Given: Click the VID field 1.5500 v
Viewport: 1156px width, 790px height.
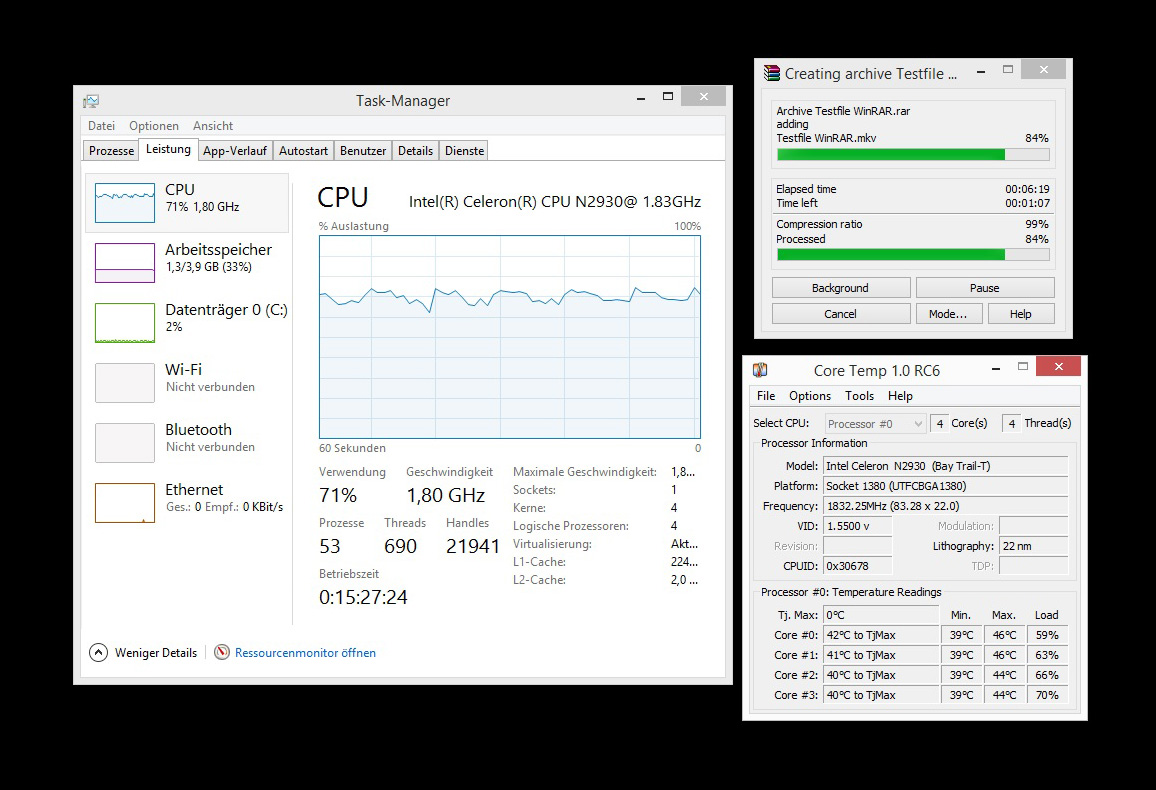Looking at the screenshot, I should click(857, 526).
